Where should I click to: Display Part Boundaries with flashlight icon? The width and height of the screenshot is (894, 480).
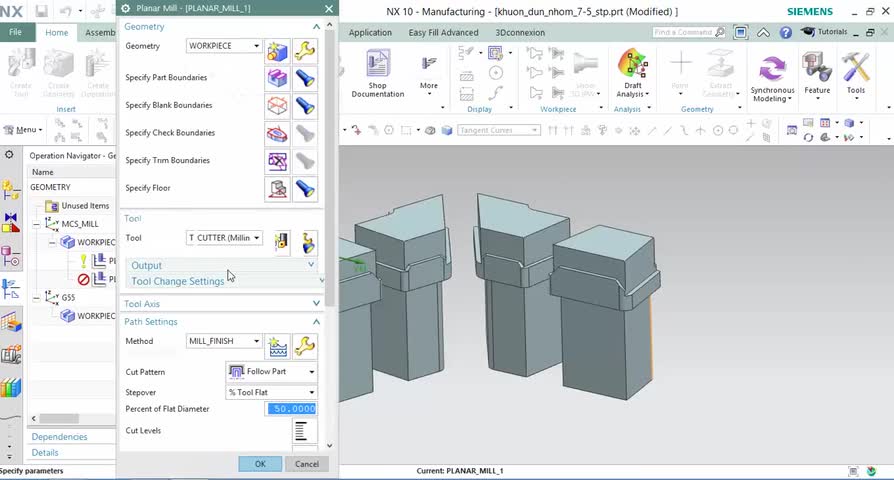(x=305, y=78)
